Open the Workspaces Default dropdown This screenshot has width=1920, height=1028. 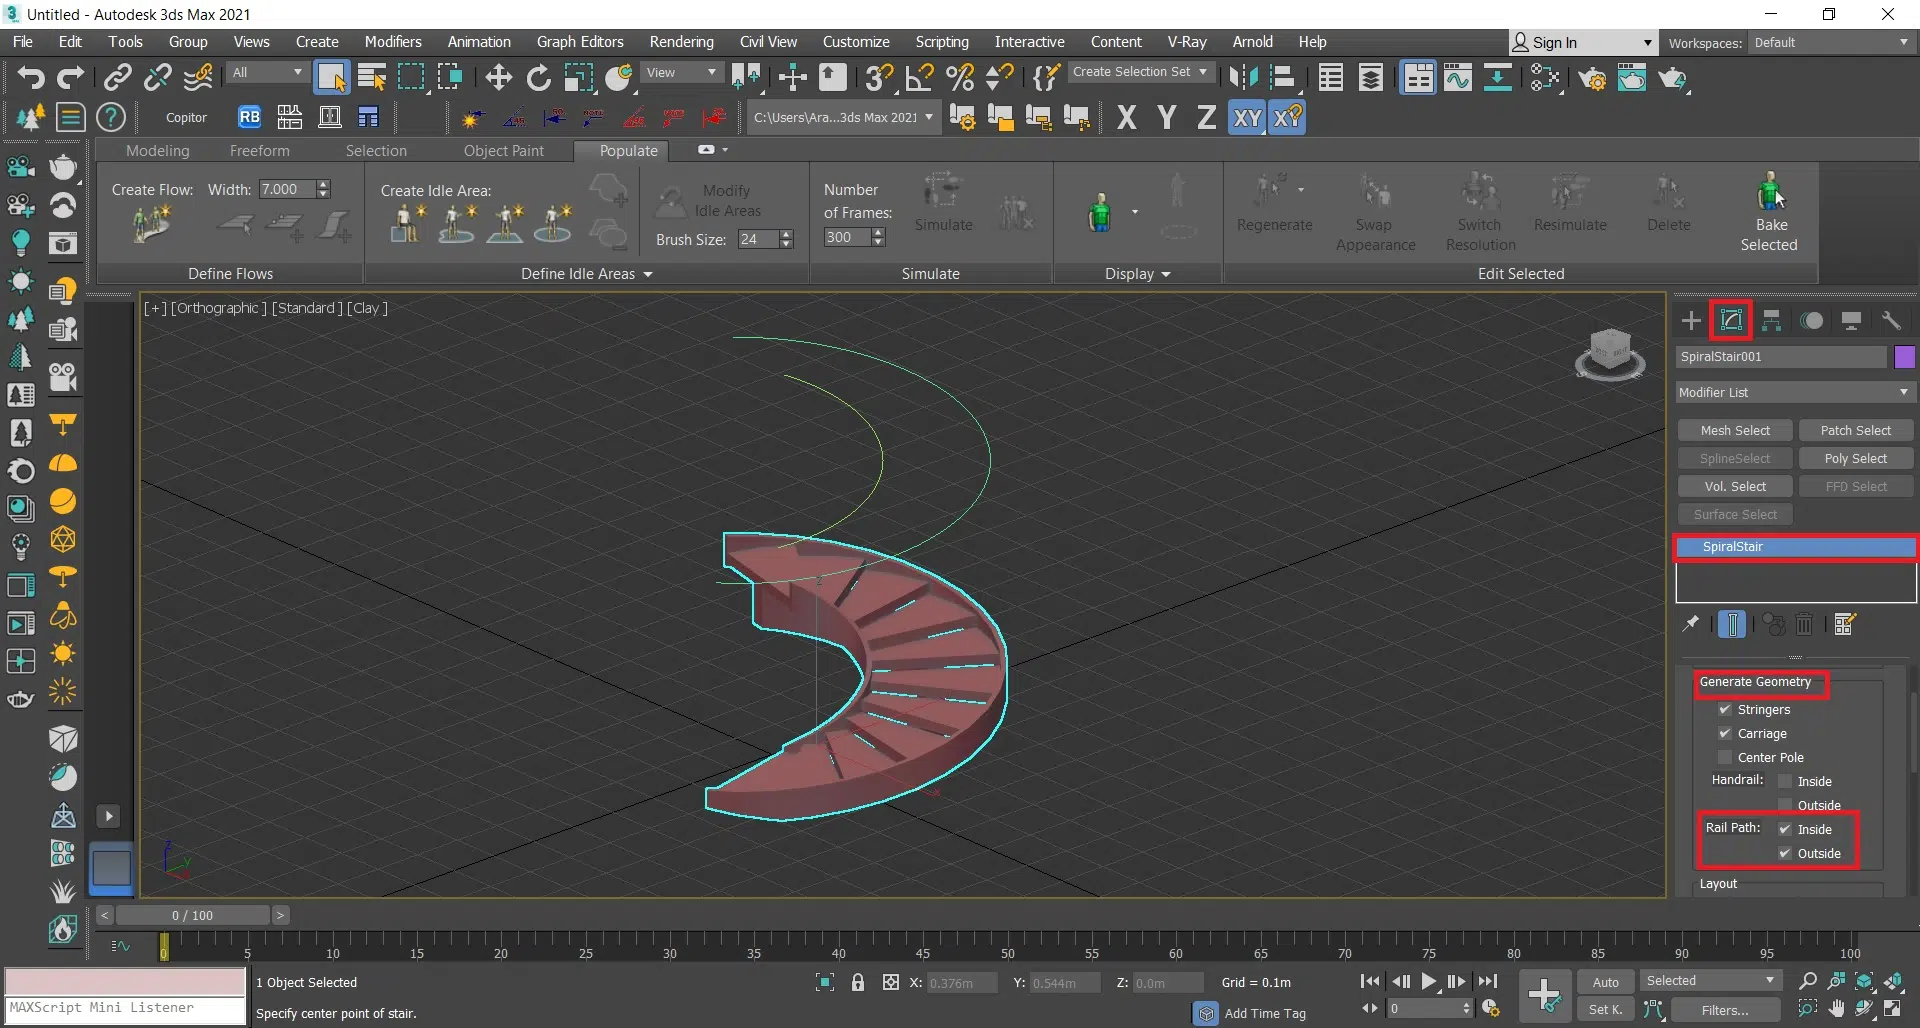pyautogui.click(x=1830, y=43)
